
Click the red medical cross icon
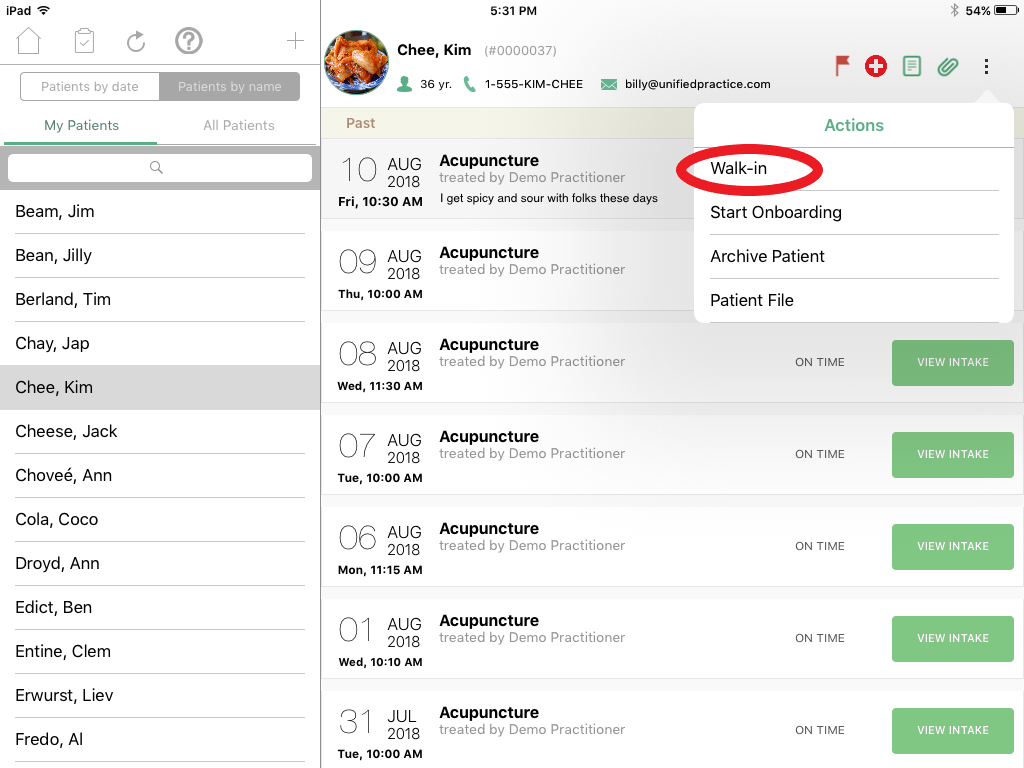pos(876,67)
